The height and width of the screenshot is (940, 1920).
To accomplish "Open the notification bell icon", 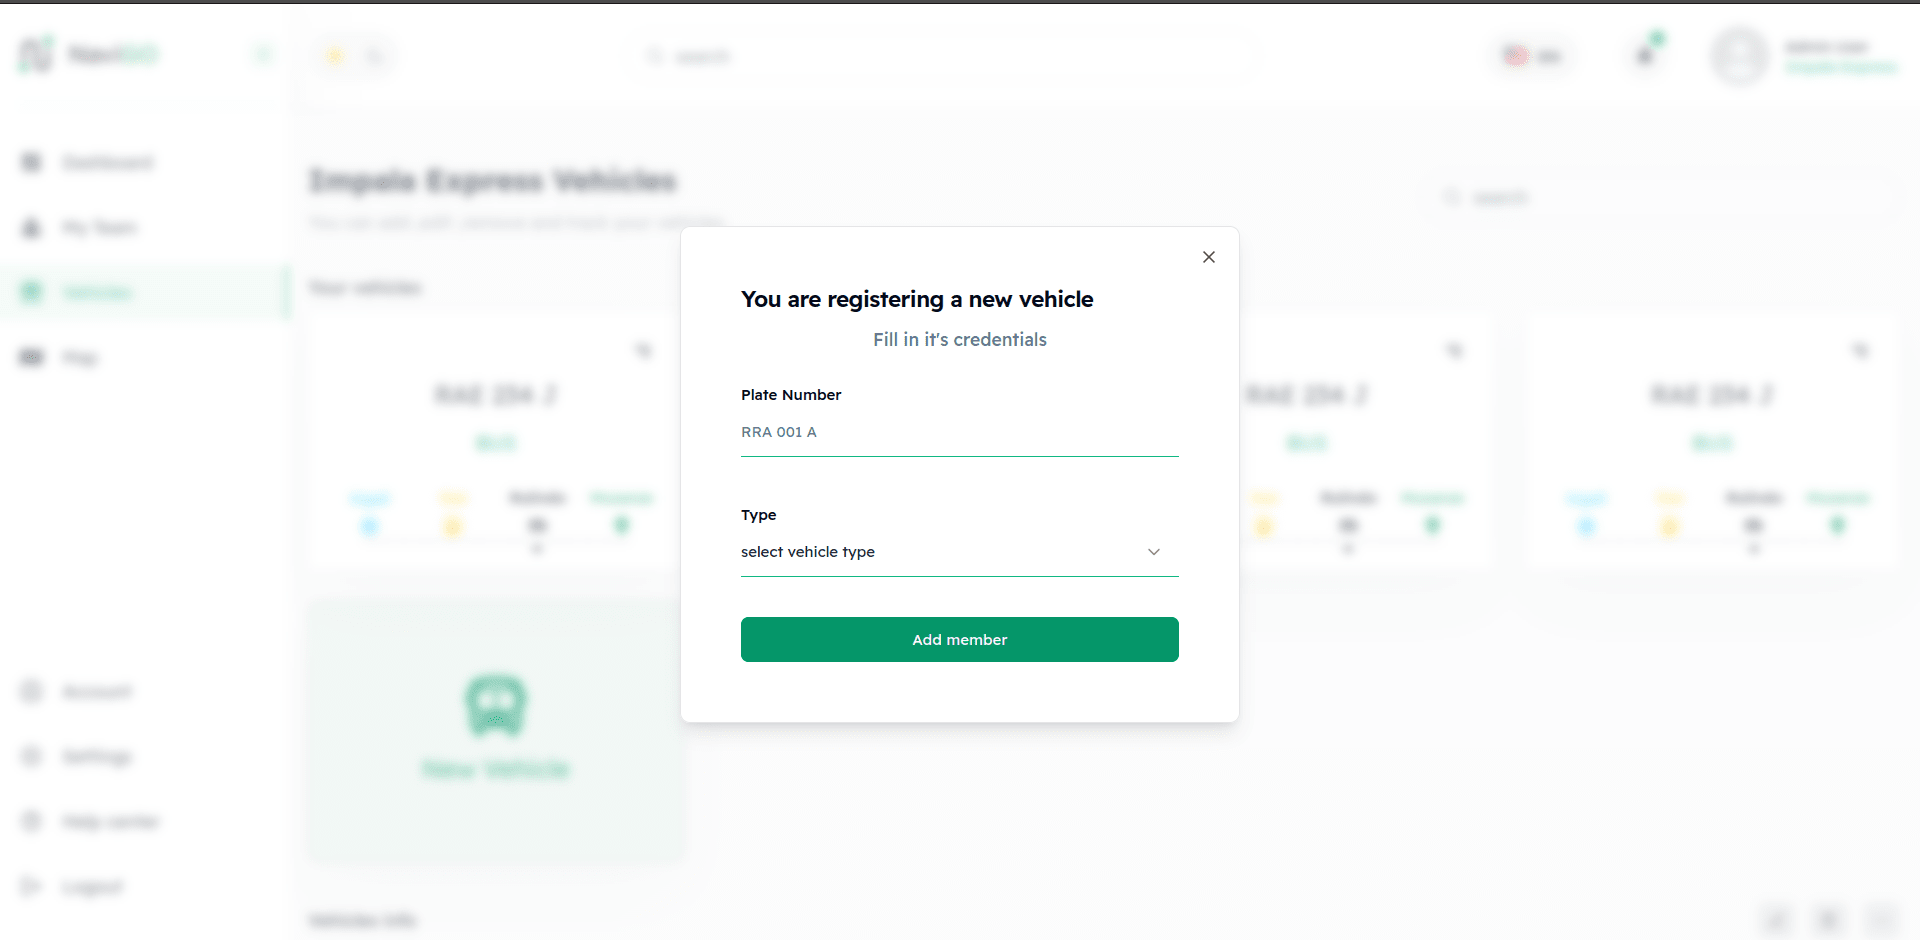I will click(1645, 56).
